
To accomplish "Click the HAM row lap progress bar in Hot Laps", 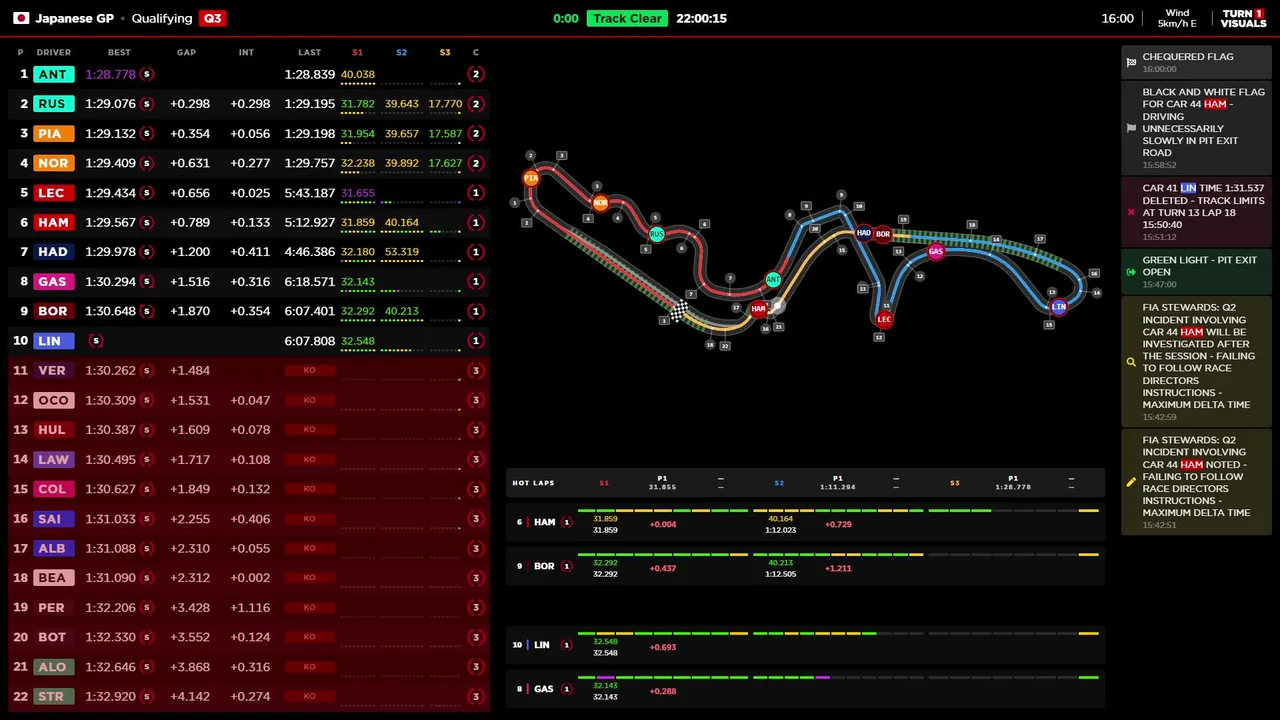I will (x=838, y=511).
